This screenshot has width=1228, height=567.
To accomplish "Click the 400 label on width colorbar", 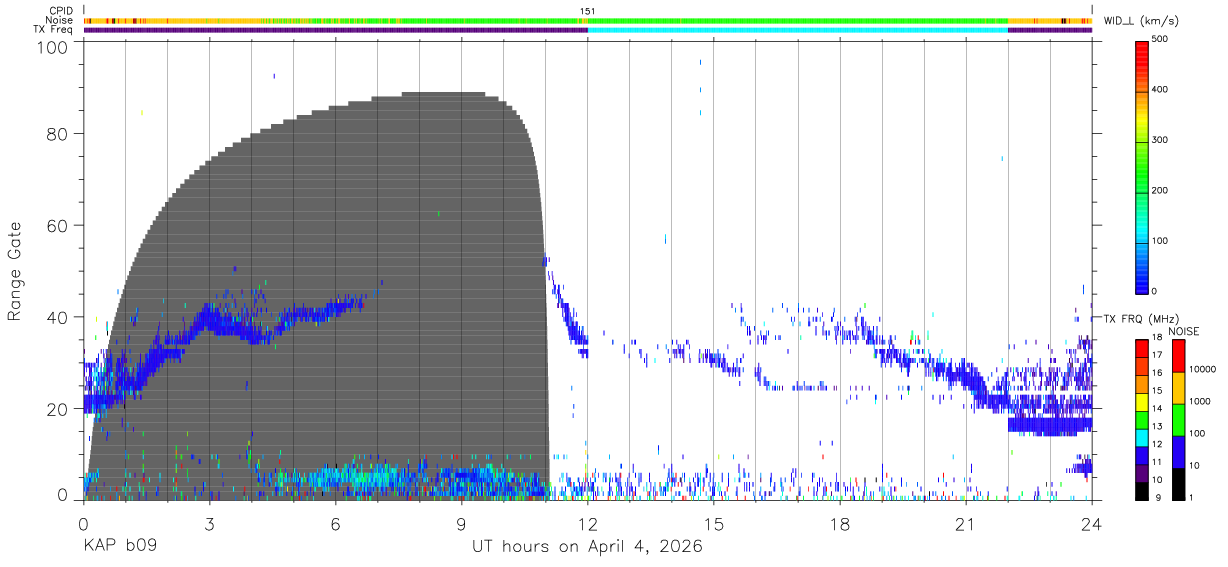I will pyautogui.click(x=1160, y=90).
